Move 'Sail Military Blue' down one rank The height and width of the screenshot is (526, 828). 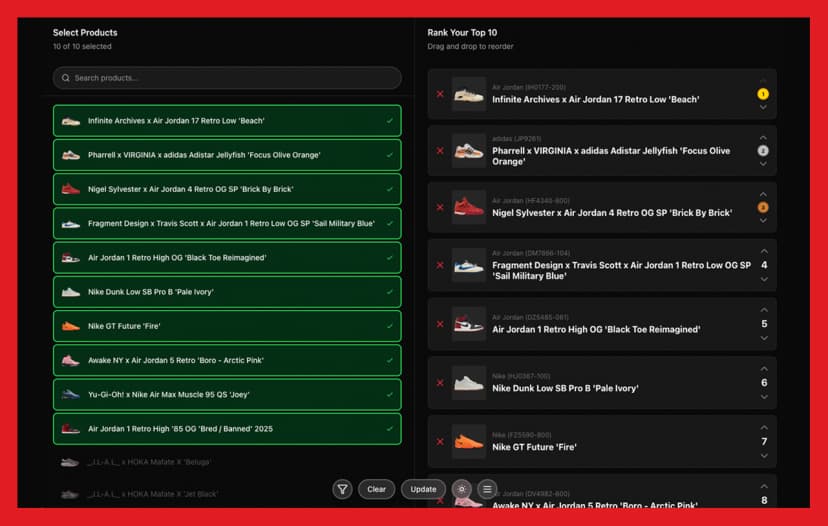click(x=764, y=279)
